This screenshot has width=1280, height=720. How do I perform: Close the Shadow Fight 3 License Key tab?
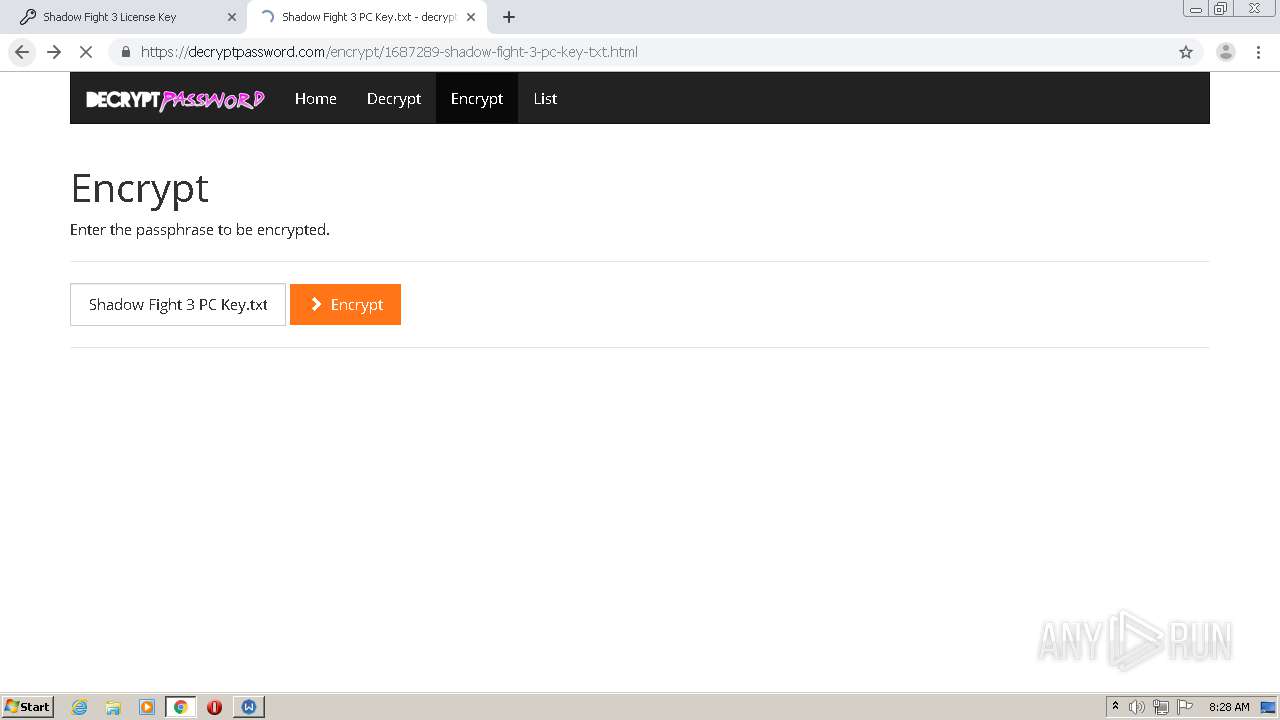(x=232, y=17)
